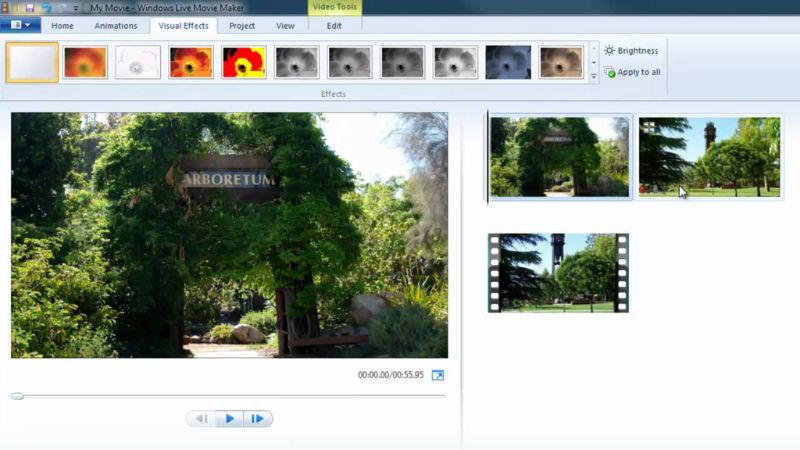Expand the full effects gallery

[594, 76]
